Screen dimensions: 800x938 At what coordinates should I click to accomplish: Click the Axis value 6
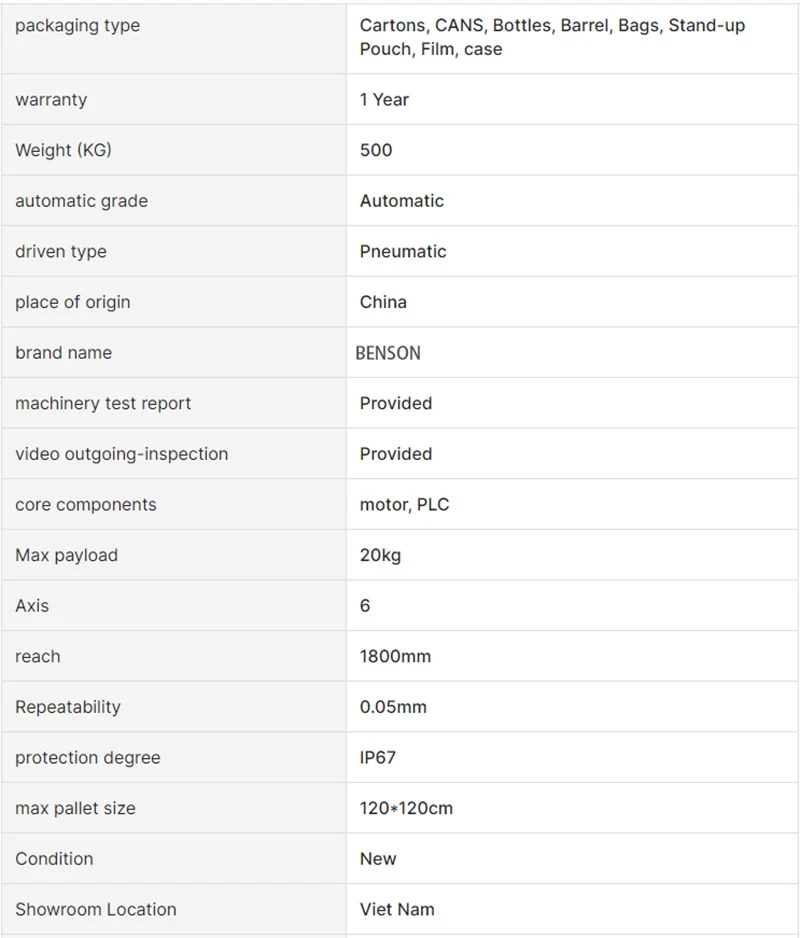click(x=364, y=606)
